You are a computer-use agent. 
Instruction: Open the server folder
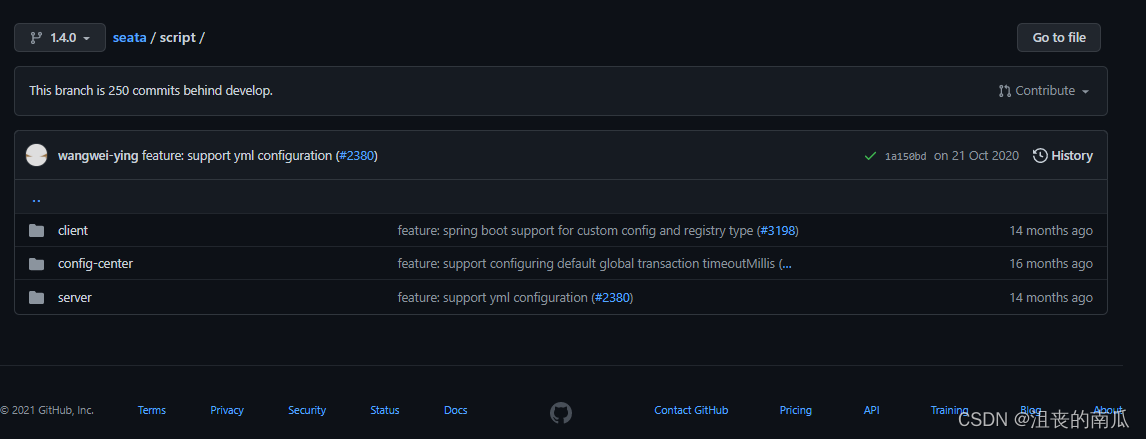75,298
